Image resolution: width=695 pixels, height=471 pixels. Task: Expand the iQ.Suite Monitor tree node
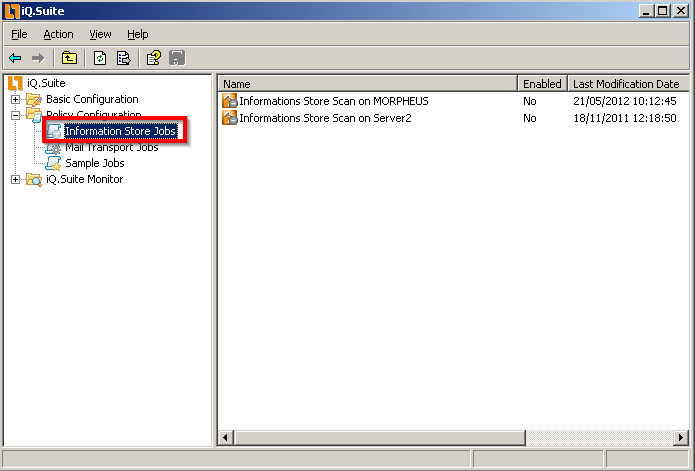15,180
